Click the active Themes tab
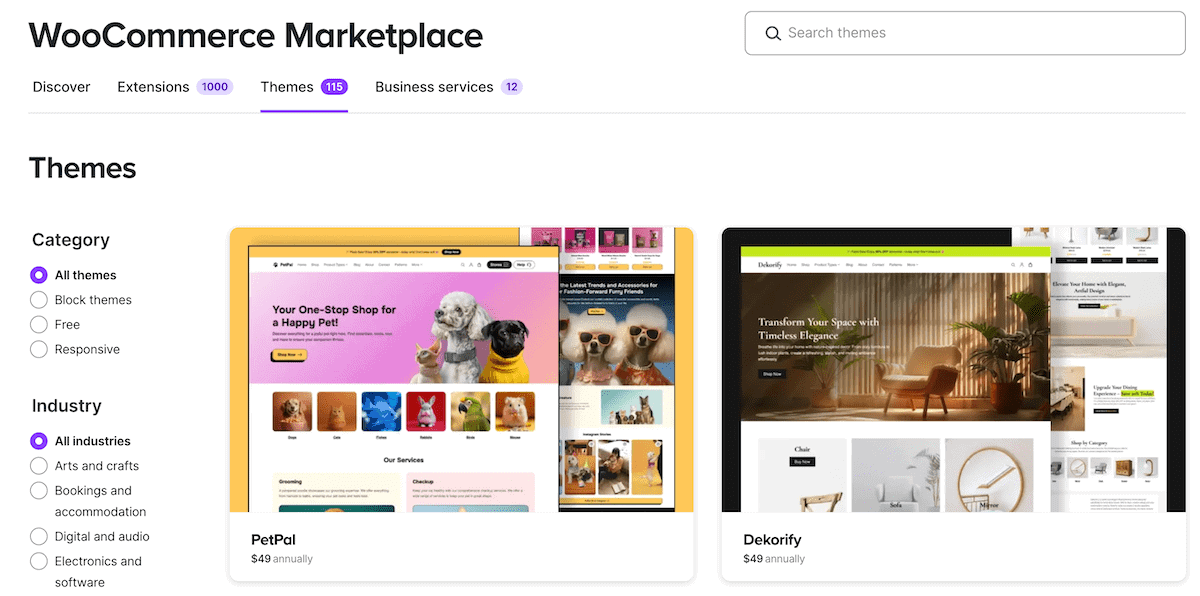 coord(285,87)
